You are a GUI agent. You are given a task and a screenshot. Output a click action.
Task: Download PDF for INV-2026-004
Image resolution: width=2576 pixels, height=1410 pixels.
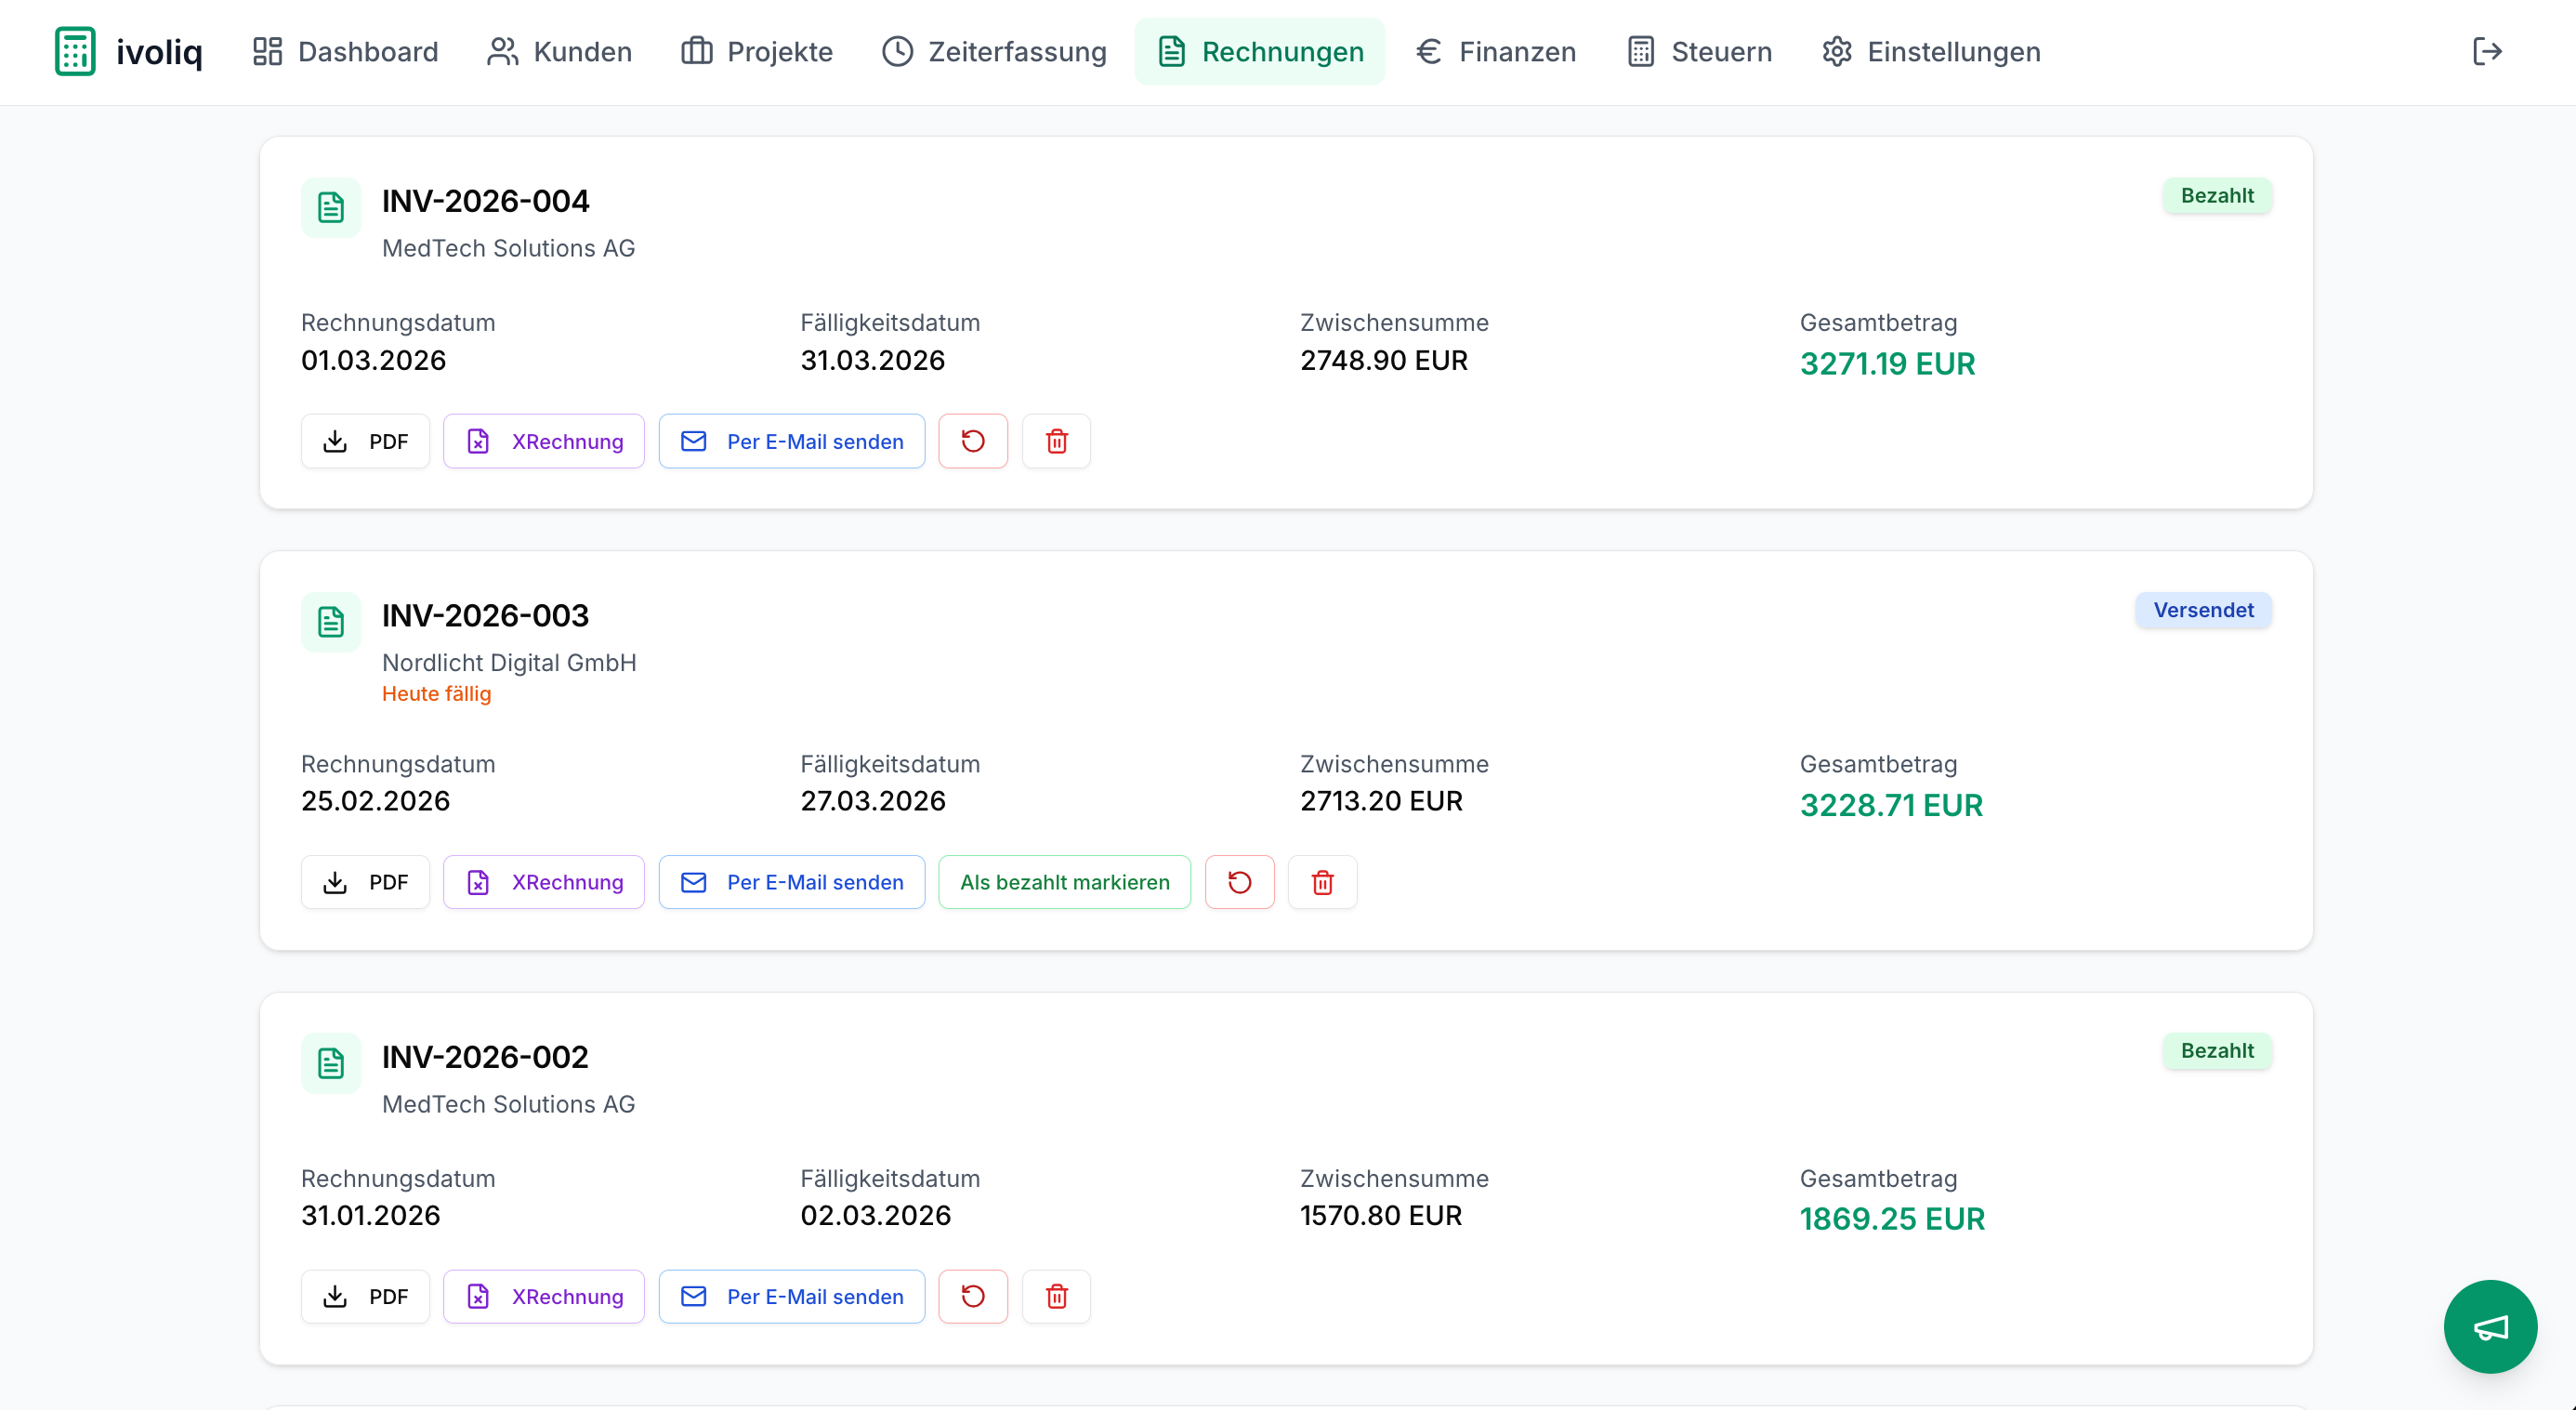click(365, 441)
